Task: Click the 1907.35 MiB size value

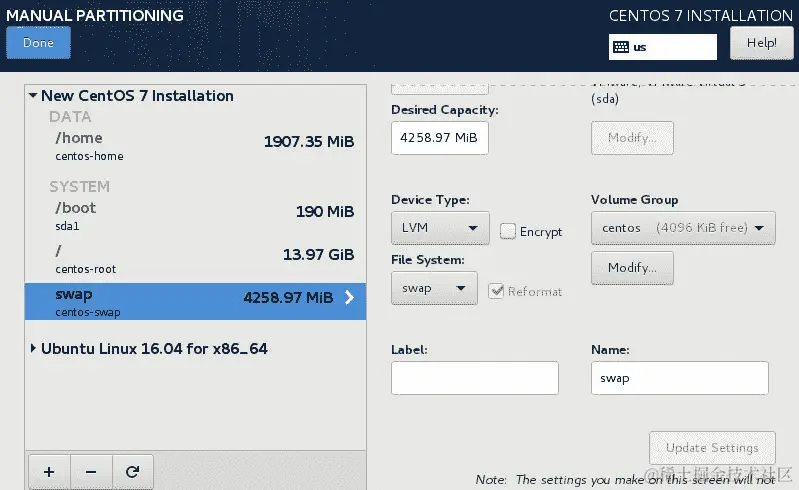Action: (x=309, y=141)
